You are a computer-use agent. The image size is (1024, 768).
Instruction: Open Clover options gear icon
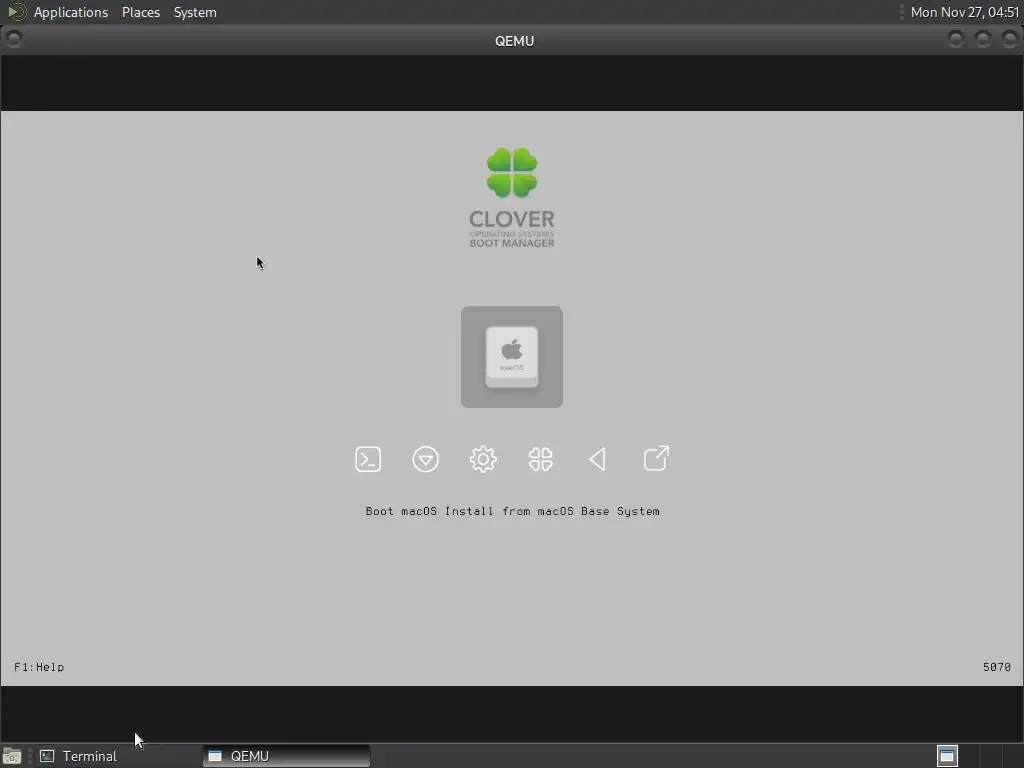[483, 459]
